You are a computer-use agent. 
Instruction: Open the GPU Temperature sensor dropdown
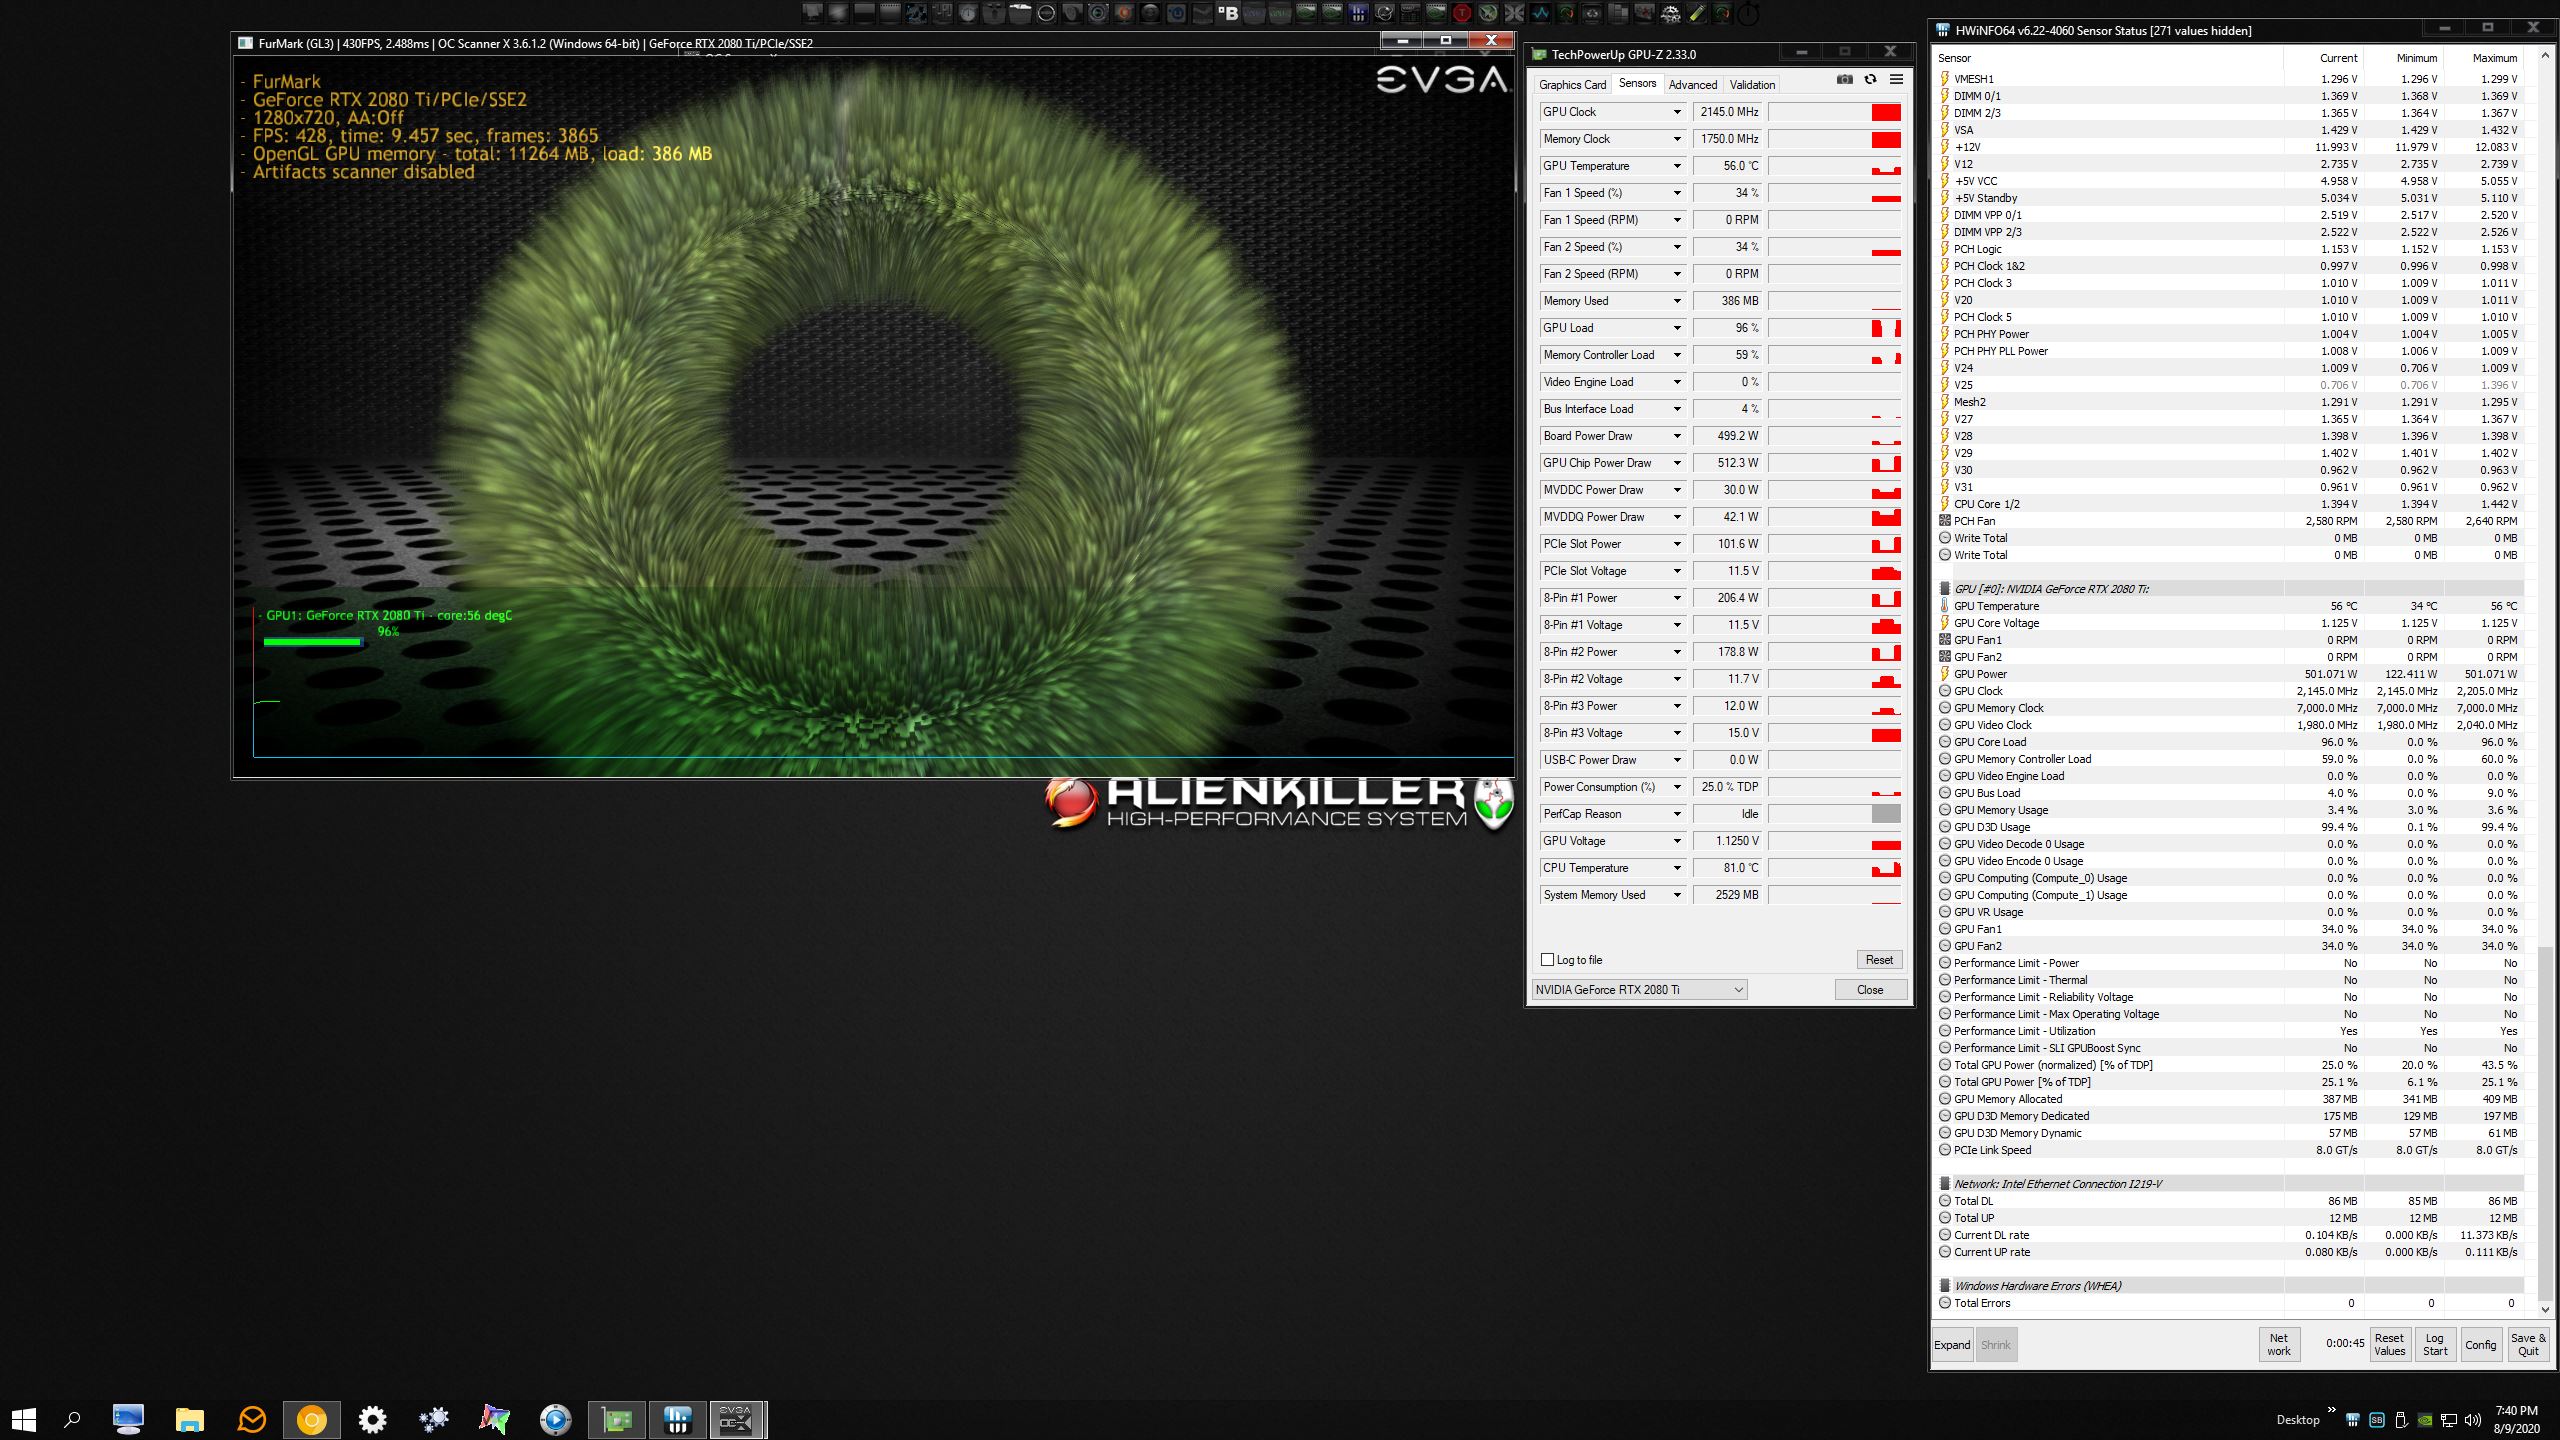coord(1677,166)
